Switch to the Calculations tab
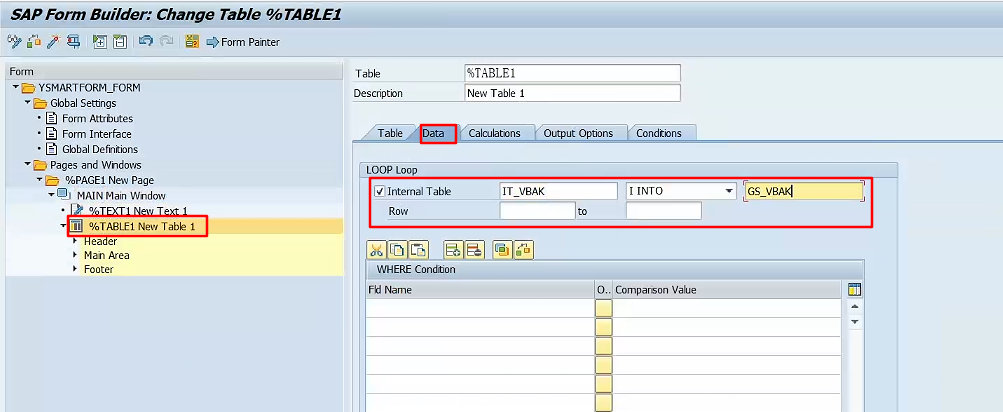Image resolution: width=1003 pixels, height=412 pixels. (494, 133)
